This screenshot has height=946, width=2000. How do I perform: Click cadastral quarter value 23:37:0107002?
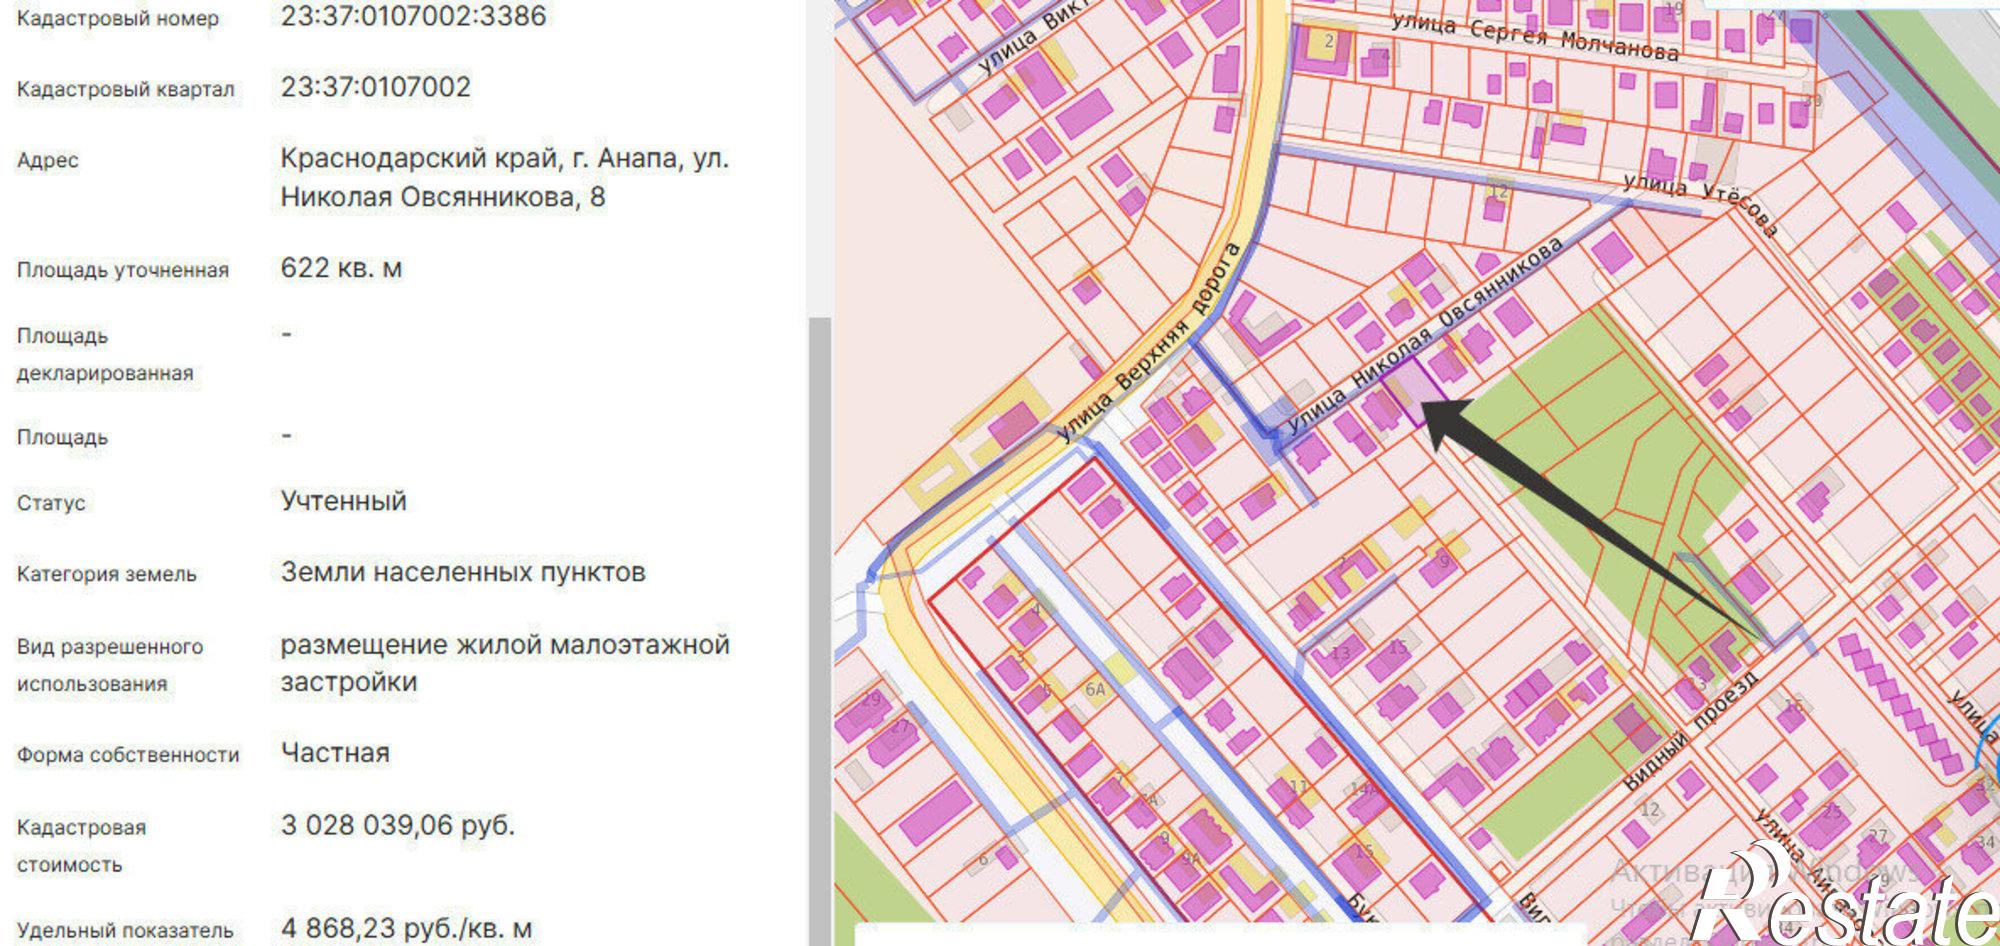[x=375, y=87]
